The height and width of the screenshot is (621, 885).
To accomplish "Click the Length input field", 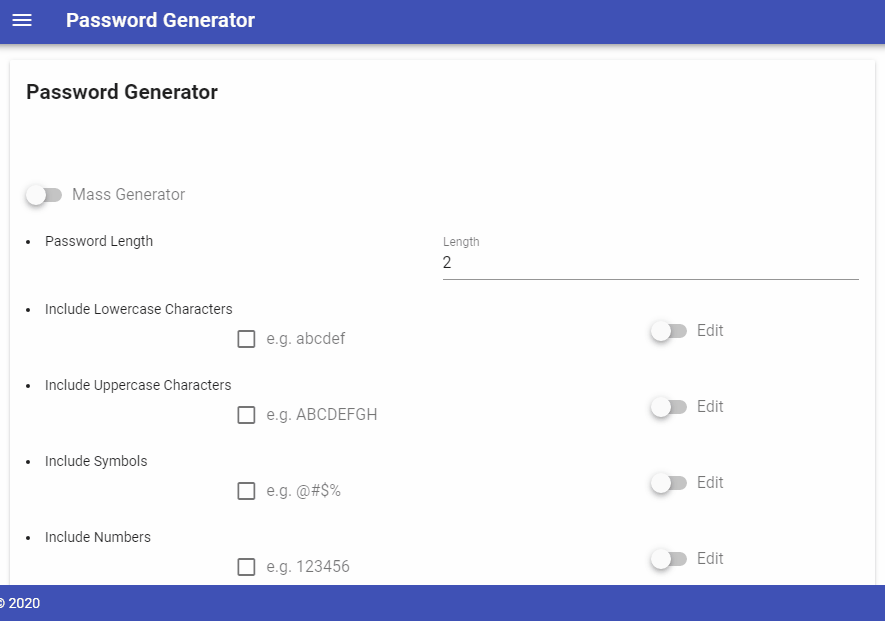I will coord(650,263).
